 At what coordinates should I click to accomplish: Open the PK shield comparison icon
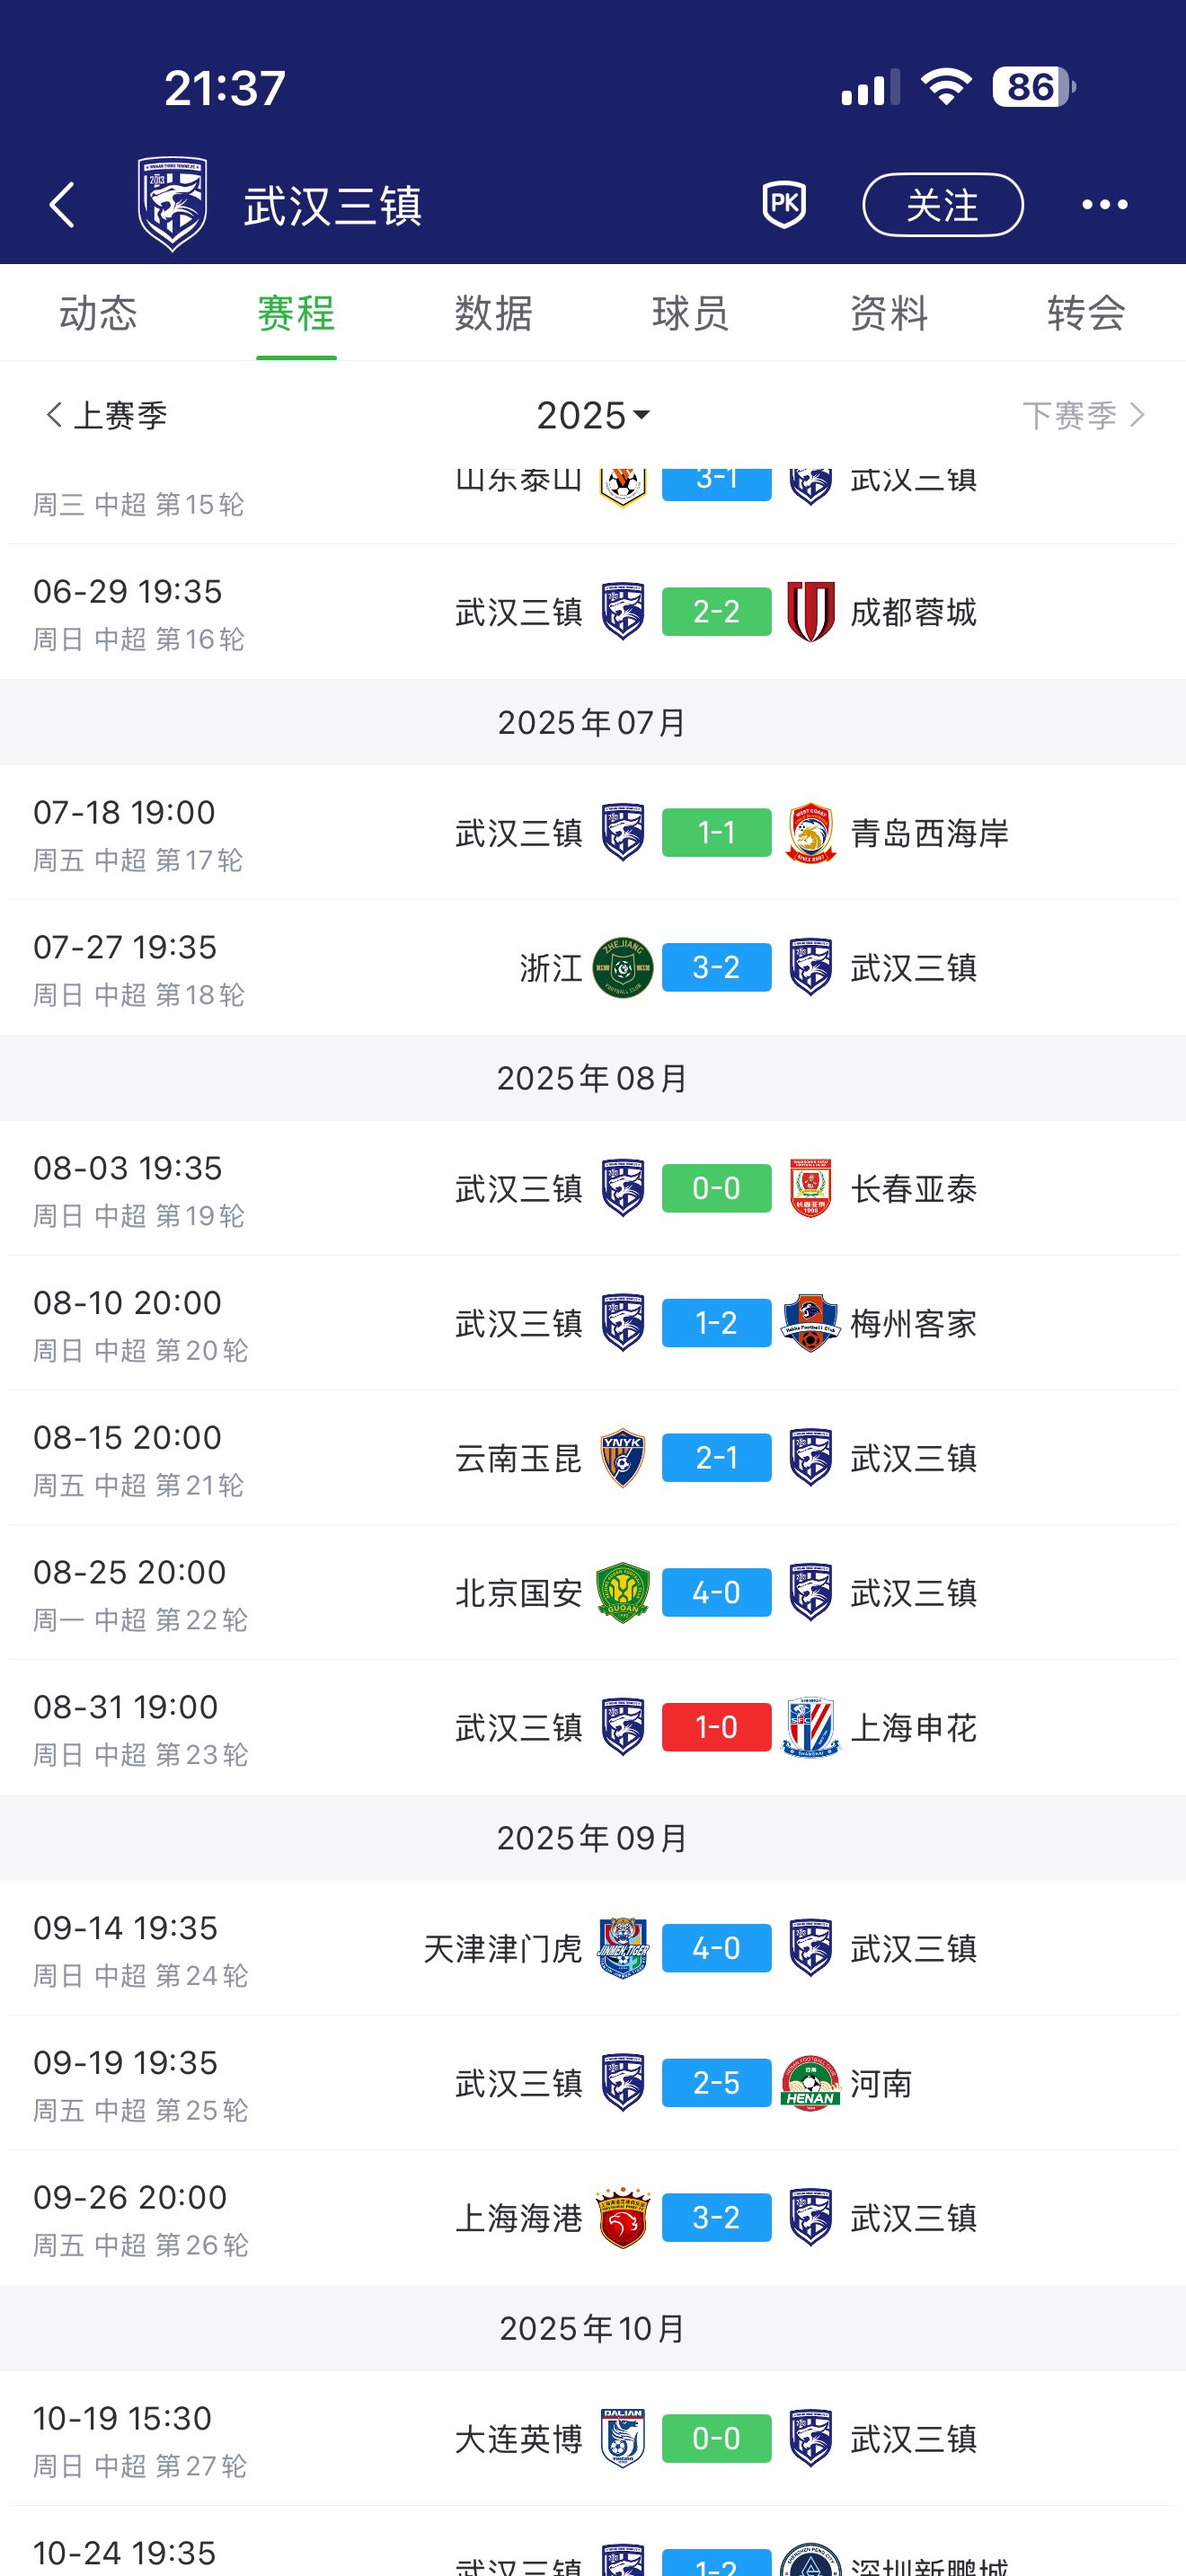[x=784, y=205]
